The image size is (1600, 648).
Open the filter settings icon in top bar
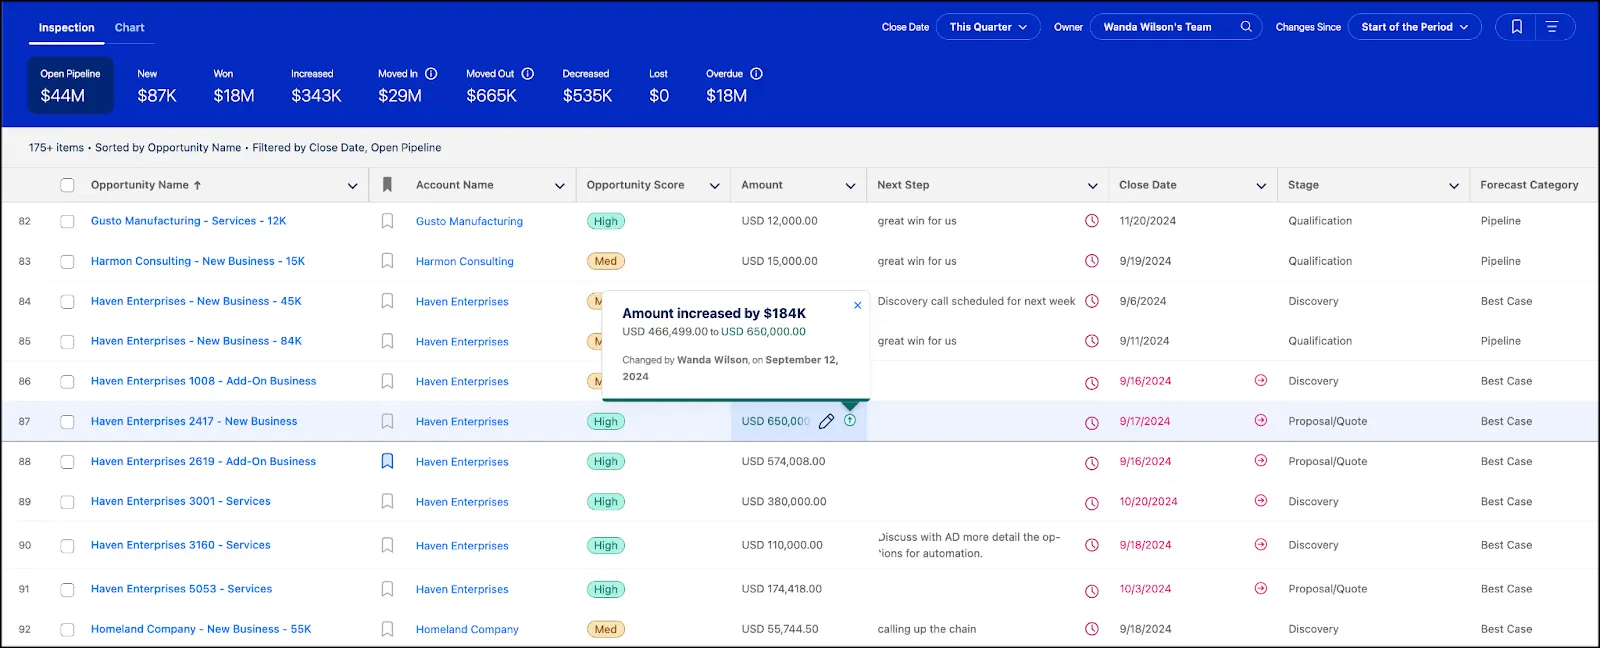click(x=1552, y=27)
